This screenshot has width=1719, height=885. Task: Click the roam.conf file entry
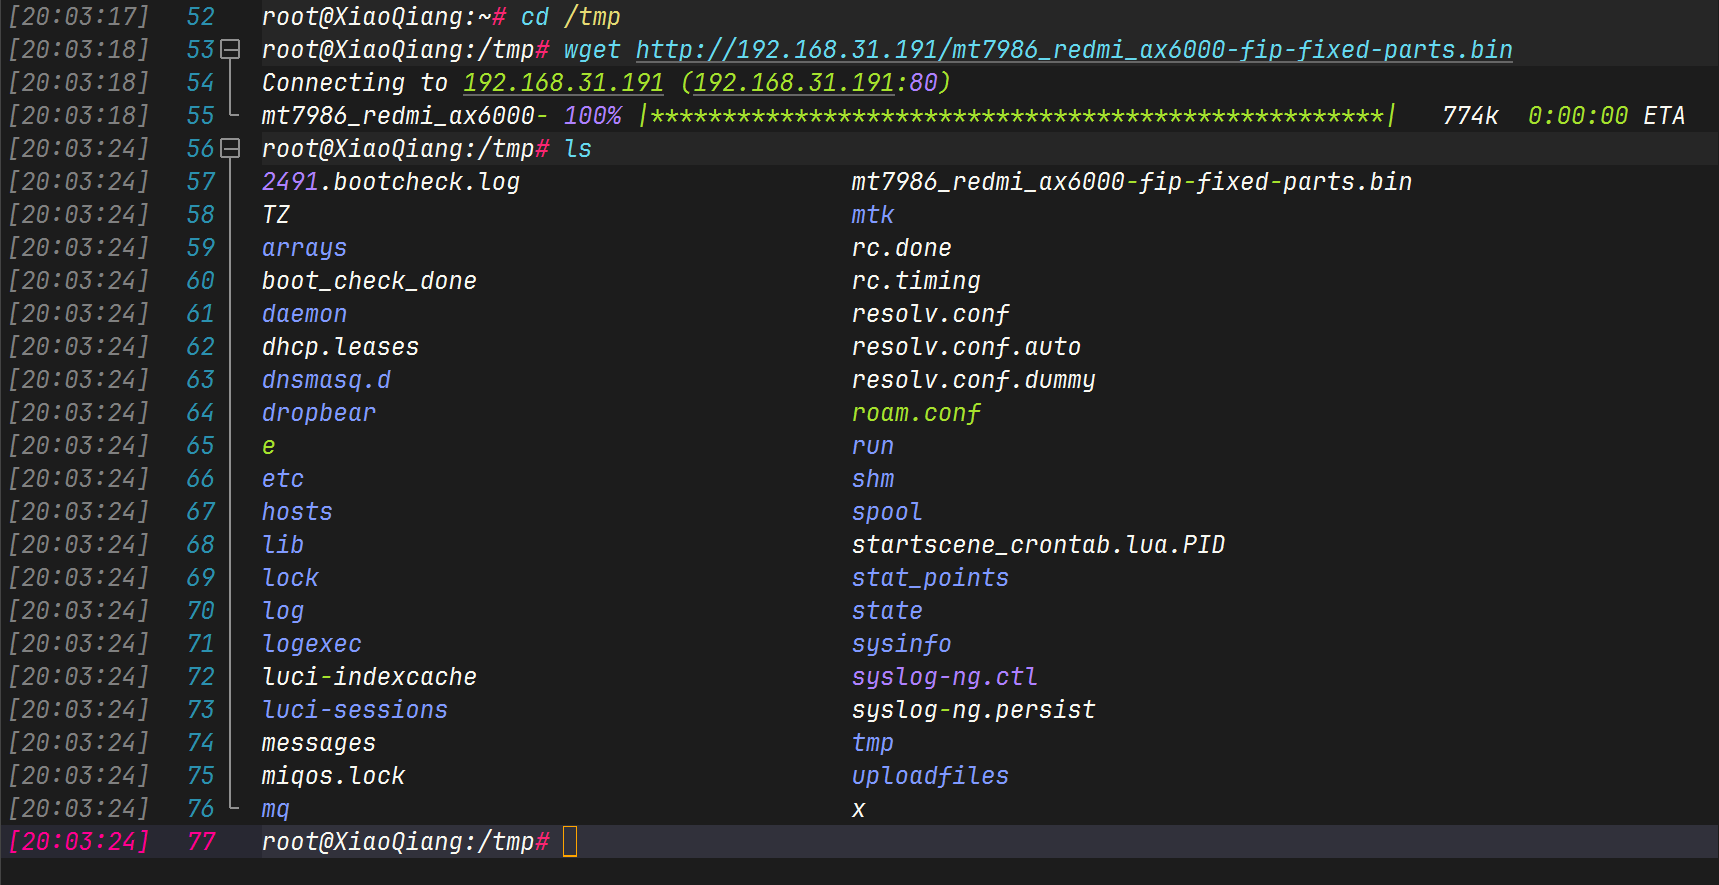click(915, 413)
